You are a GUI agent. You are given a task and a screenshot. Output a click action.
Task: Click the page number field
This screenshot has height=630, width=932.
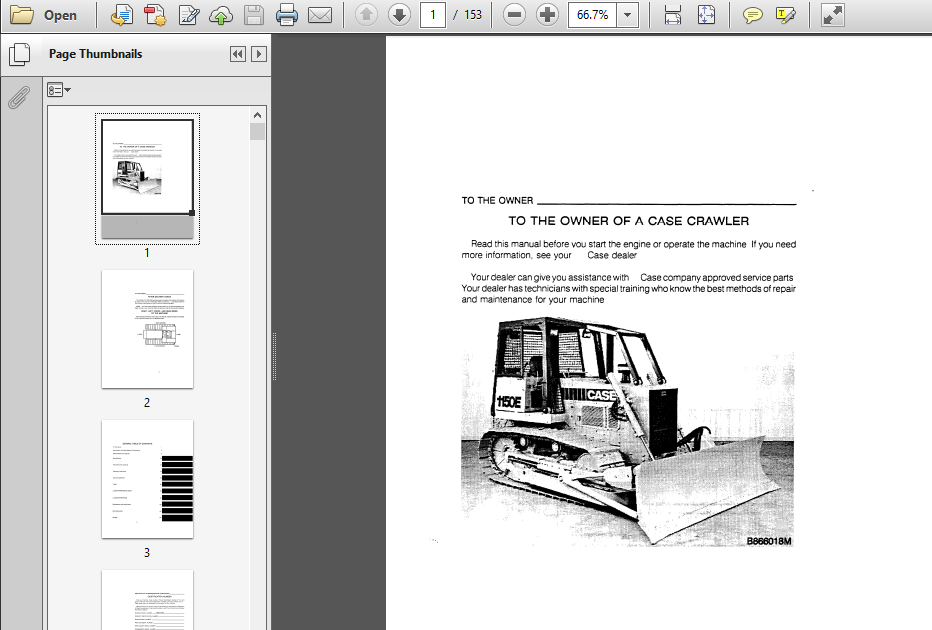[433, 15]
